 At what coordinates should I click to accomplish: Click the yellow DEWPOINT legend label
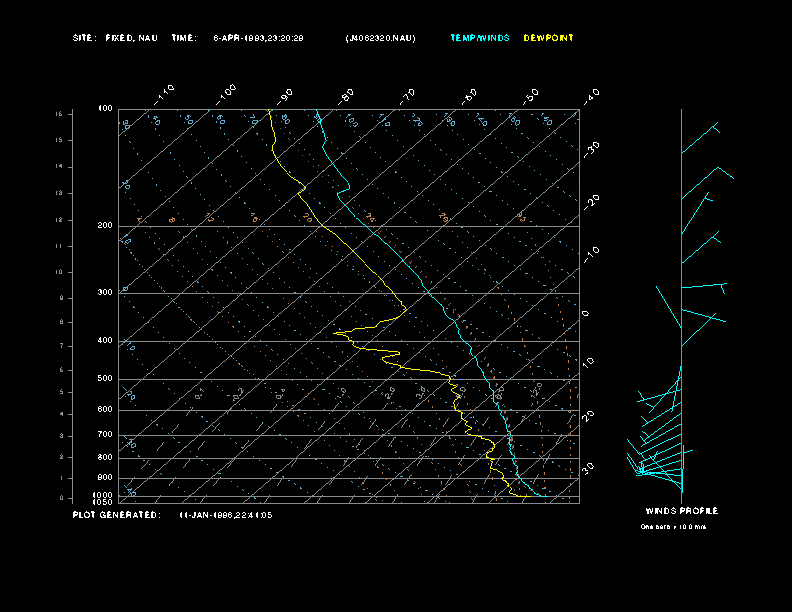[549, 38]
